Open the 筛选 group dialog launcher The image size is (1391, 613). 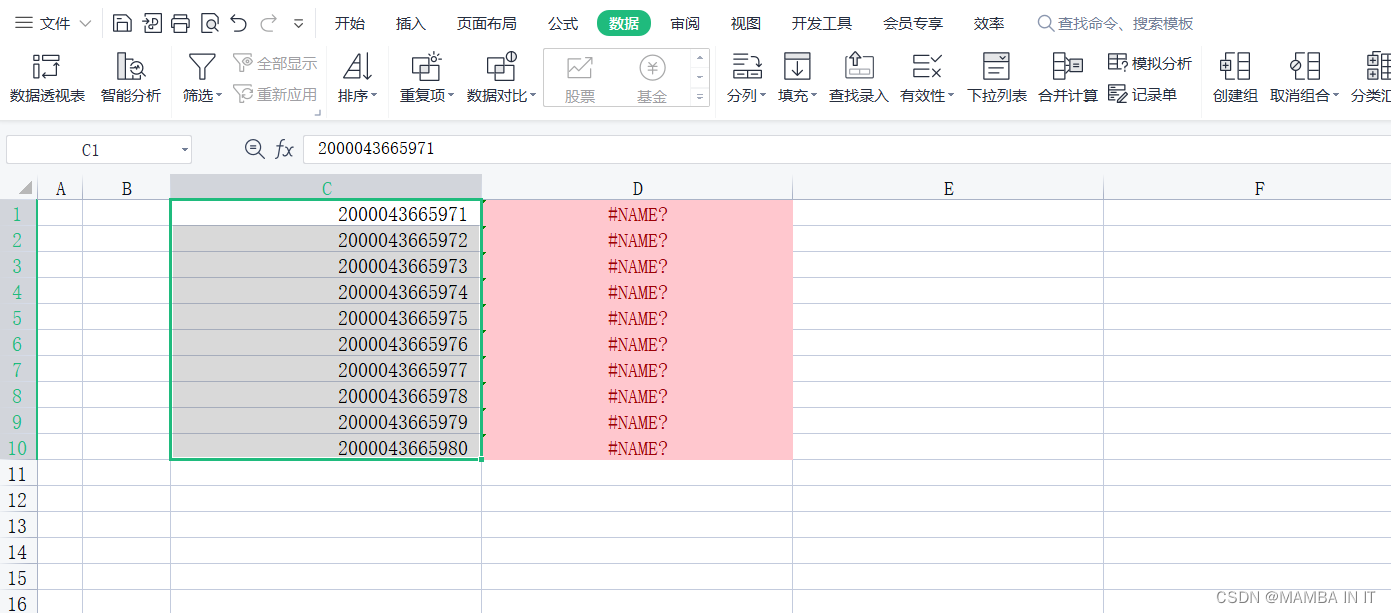(319, 113)
